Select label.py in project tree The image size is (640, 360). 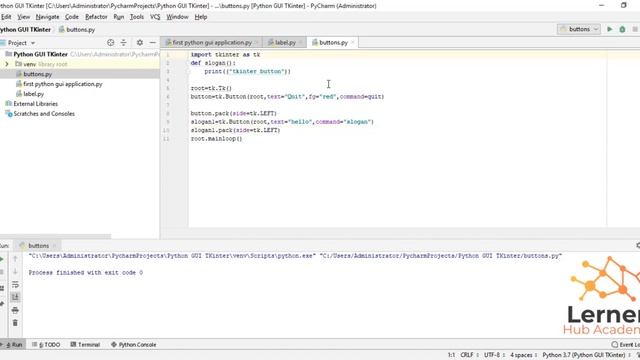(33, 94)
